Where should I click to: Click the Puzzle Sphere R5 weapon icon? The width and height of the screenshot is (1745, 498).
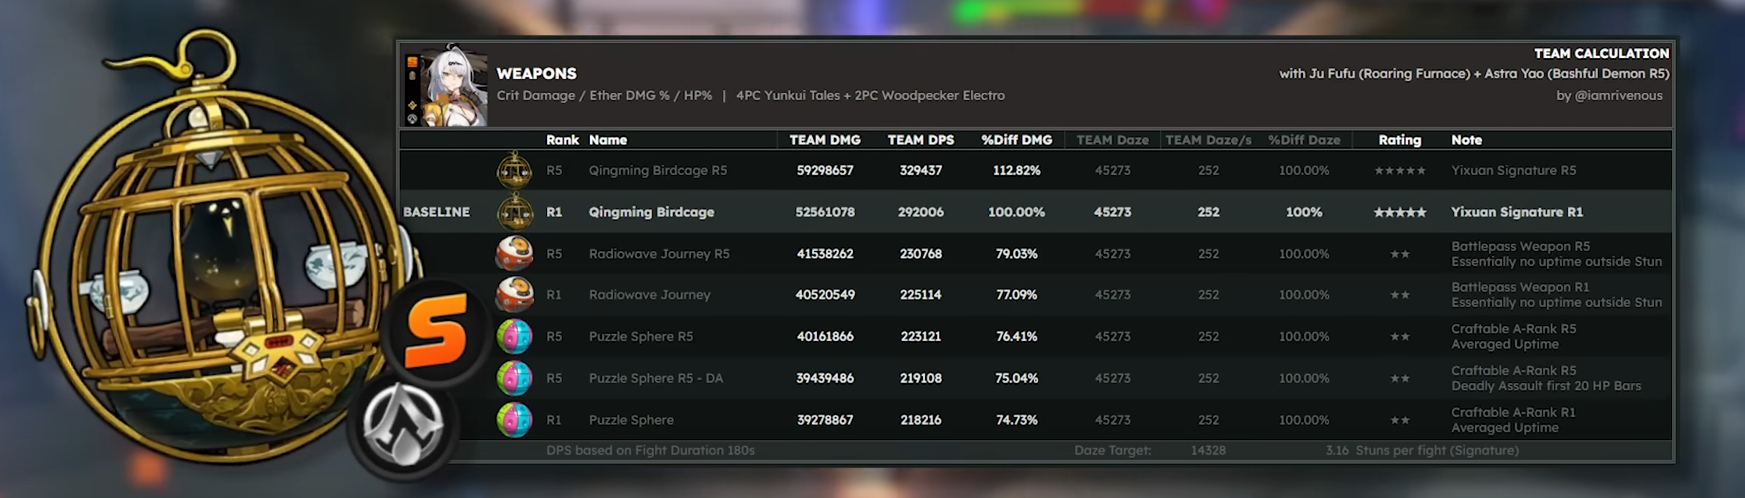tap(514, 337)
